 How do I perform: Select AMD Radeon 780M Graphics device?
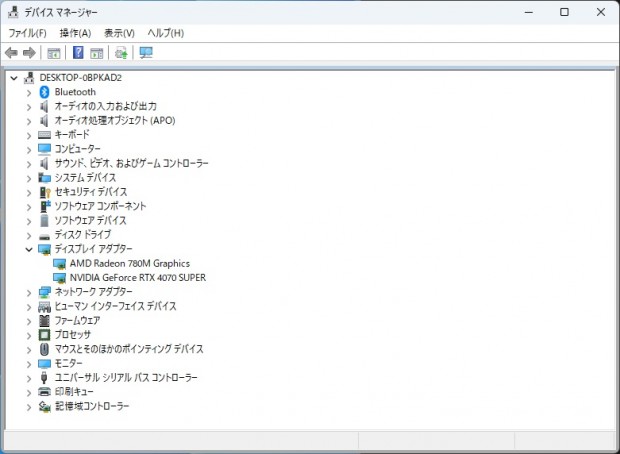130,263
